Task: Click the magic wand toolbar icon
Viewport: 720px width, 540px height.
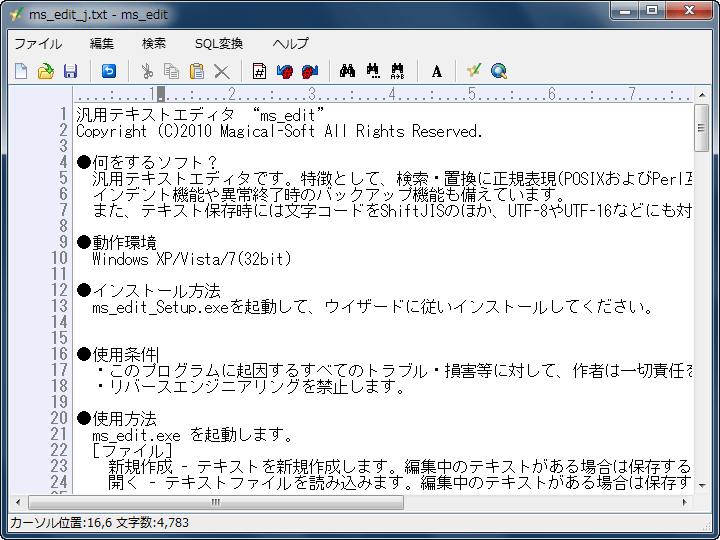Action: point(473,71)
